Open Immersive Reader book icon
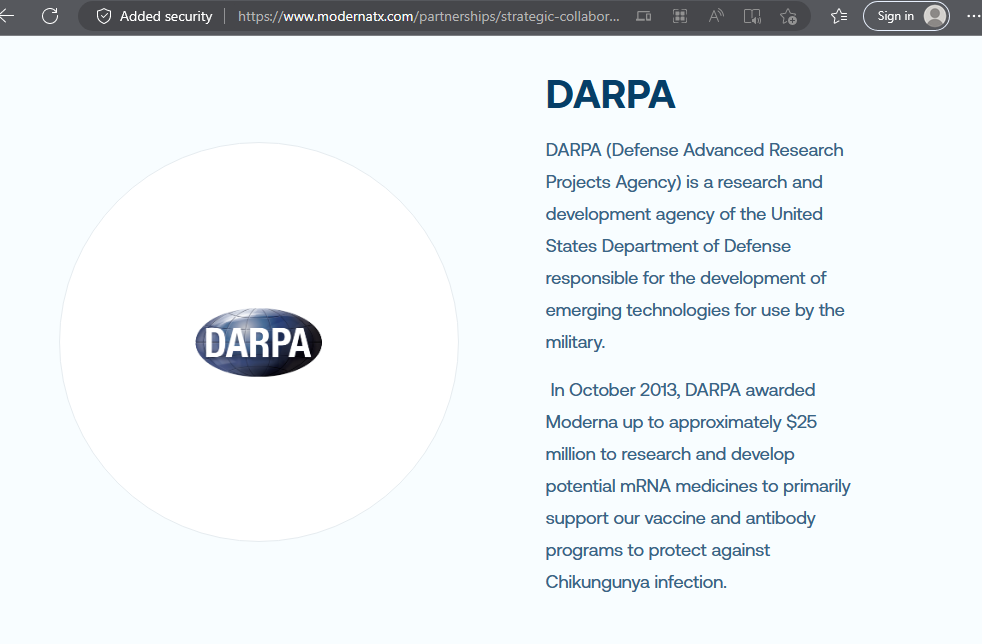This screenshot has height=644, width=982. pyautogui.click(x=752, y=16)
